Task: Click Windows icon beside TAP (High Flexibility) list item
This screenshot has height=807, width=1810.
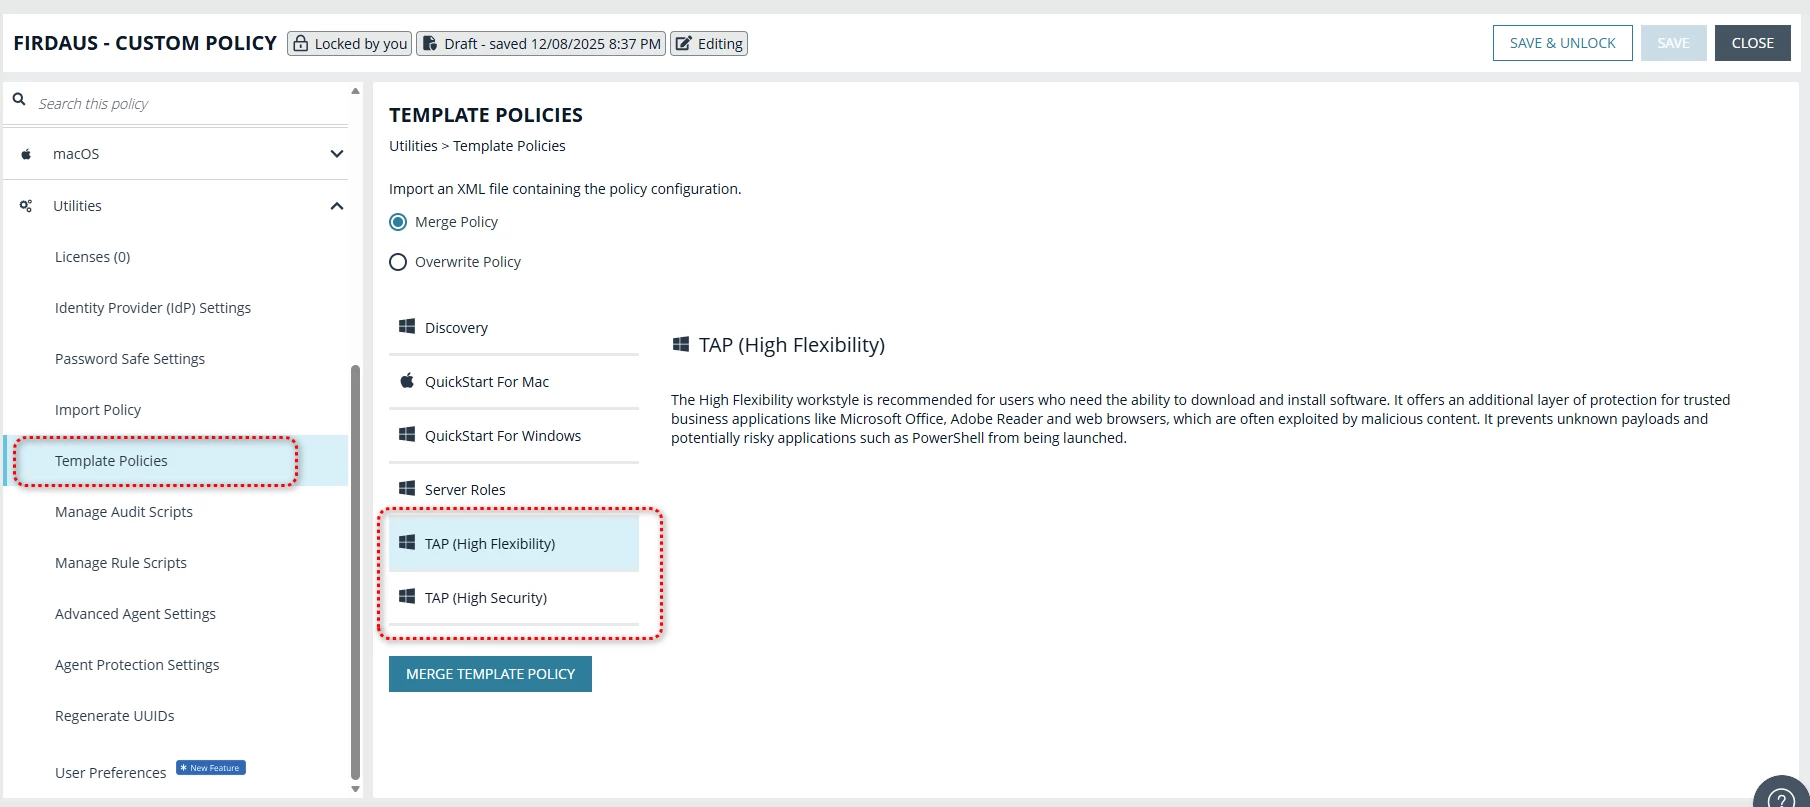Action: click(x=407, y=542)
